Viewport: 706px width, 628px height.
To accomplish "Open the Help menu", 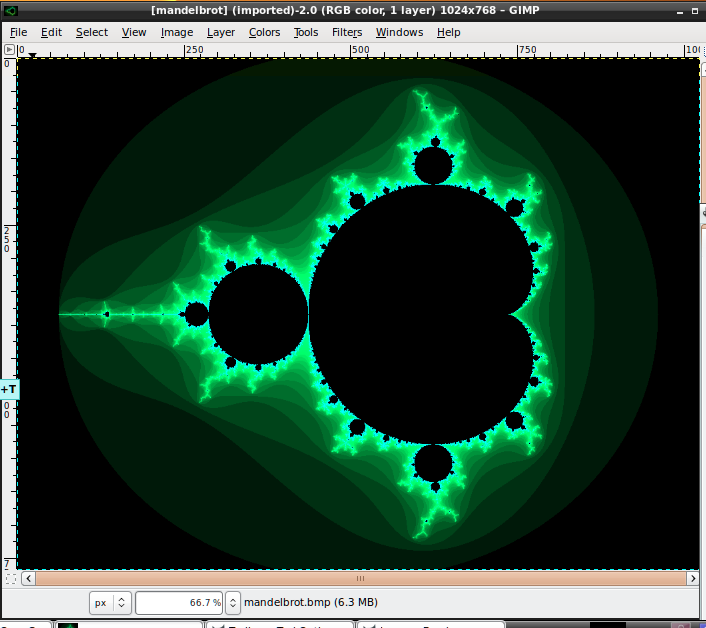I will tap(448, 32).
